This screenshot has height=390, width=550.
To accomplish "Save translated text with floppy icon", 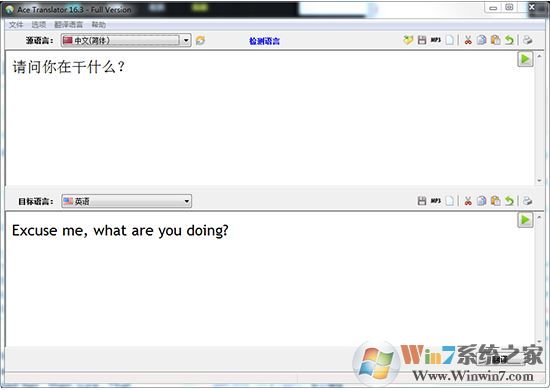I will pos(422,201).
